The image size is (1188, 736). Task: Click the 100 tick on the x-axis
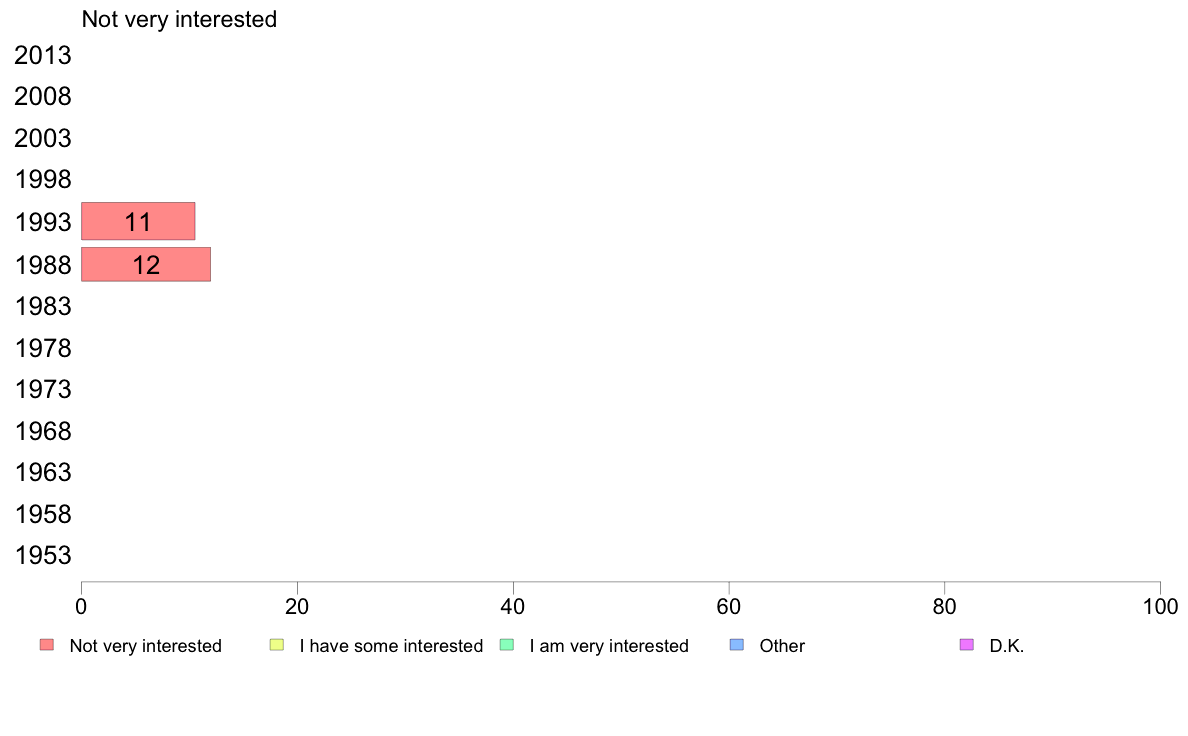pyautogui.click(x=1160, y=606)
